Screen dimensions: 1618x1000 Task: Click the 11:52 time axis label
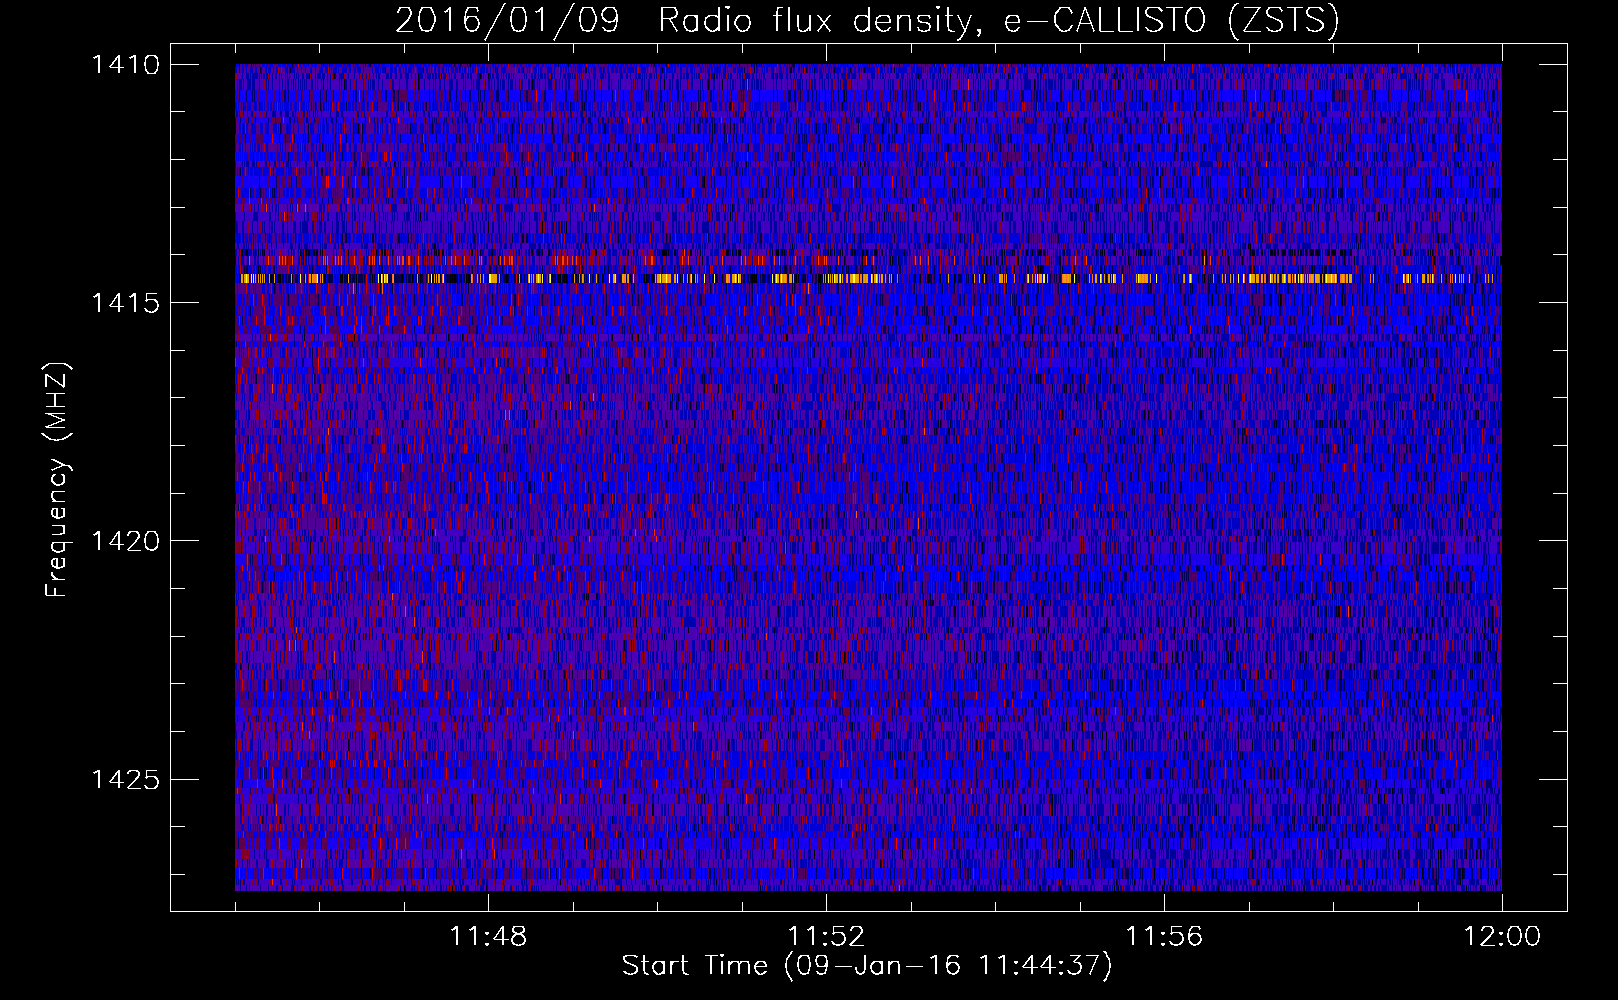point(826,937)
